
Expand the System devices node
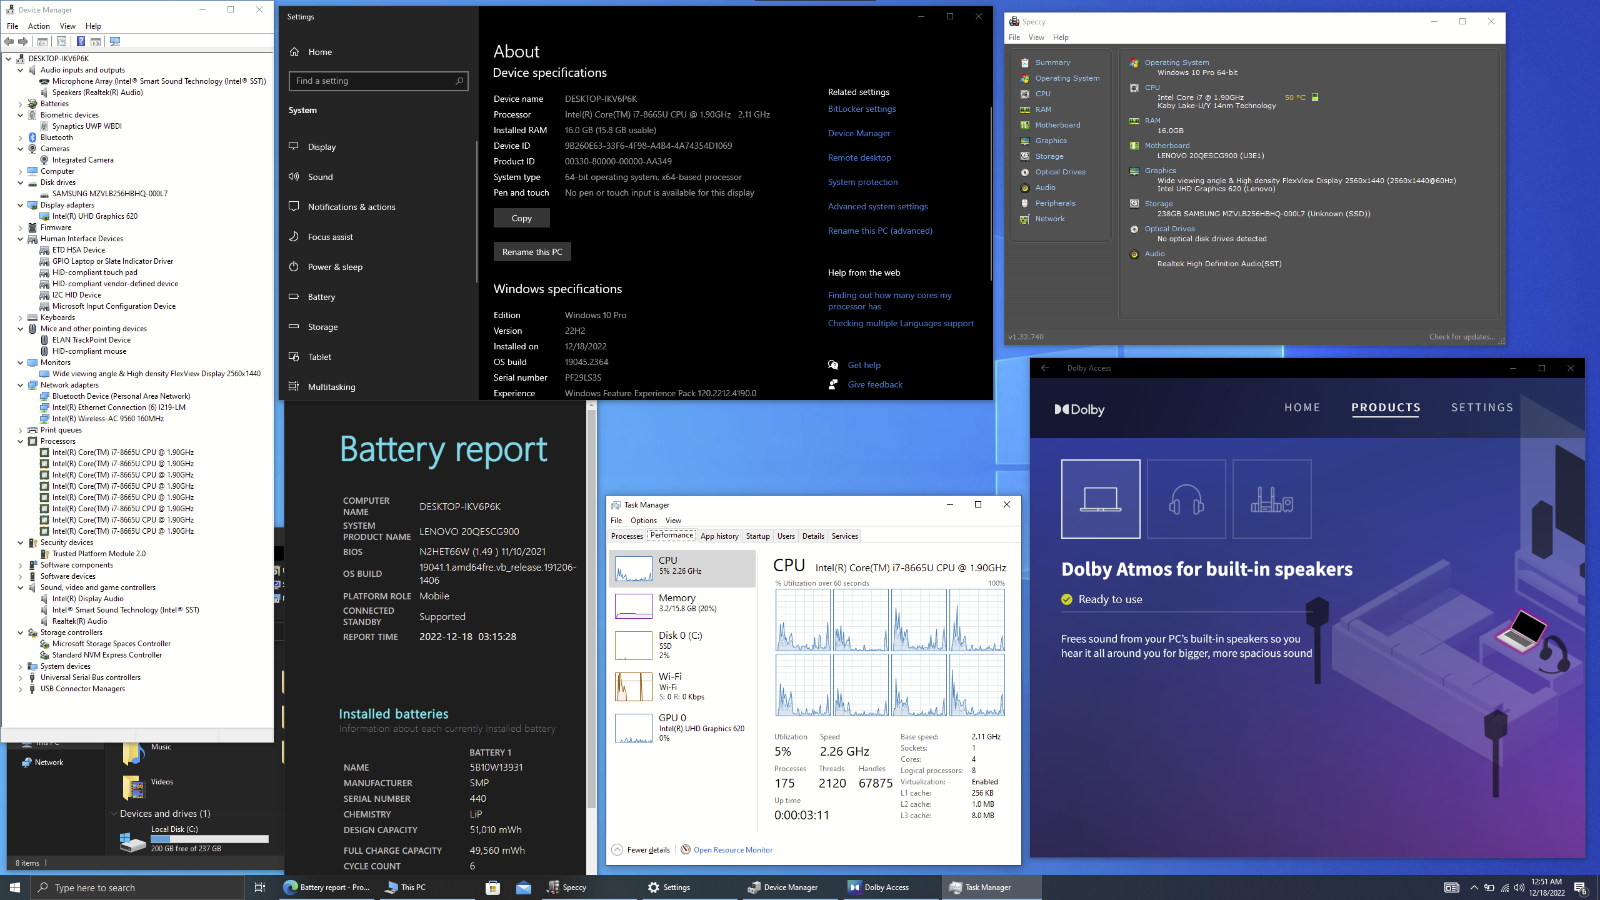(x=20, y=666)
